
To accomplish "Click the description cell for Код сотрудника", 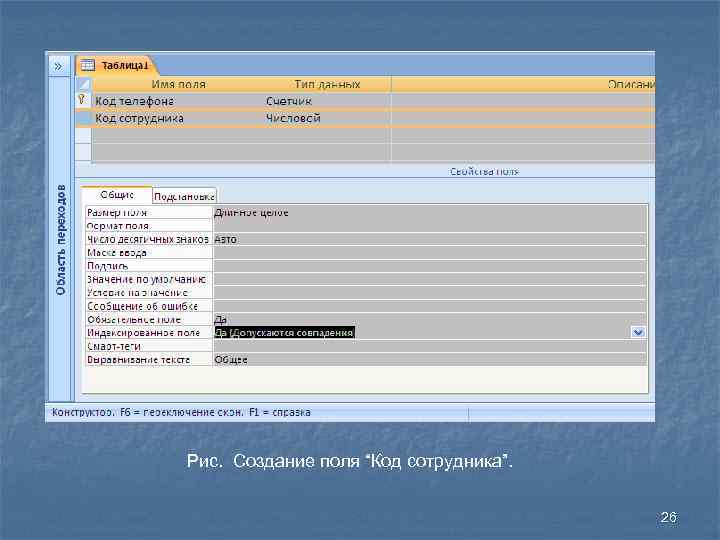I will [523, 118].
